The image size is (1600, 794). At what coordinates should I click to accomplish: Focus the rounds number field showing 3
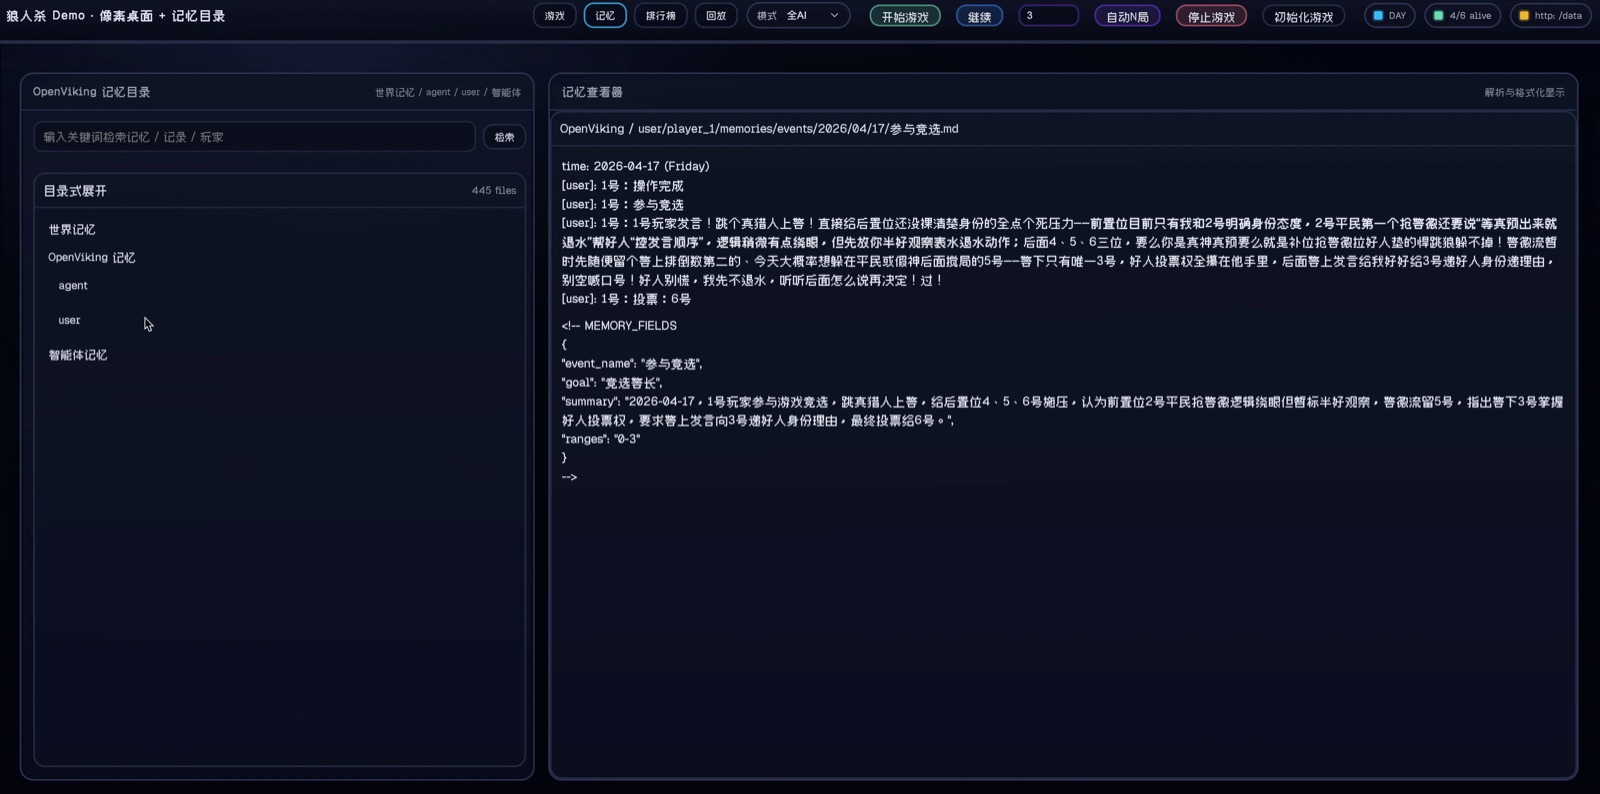[1048, 16]
